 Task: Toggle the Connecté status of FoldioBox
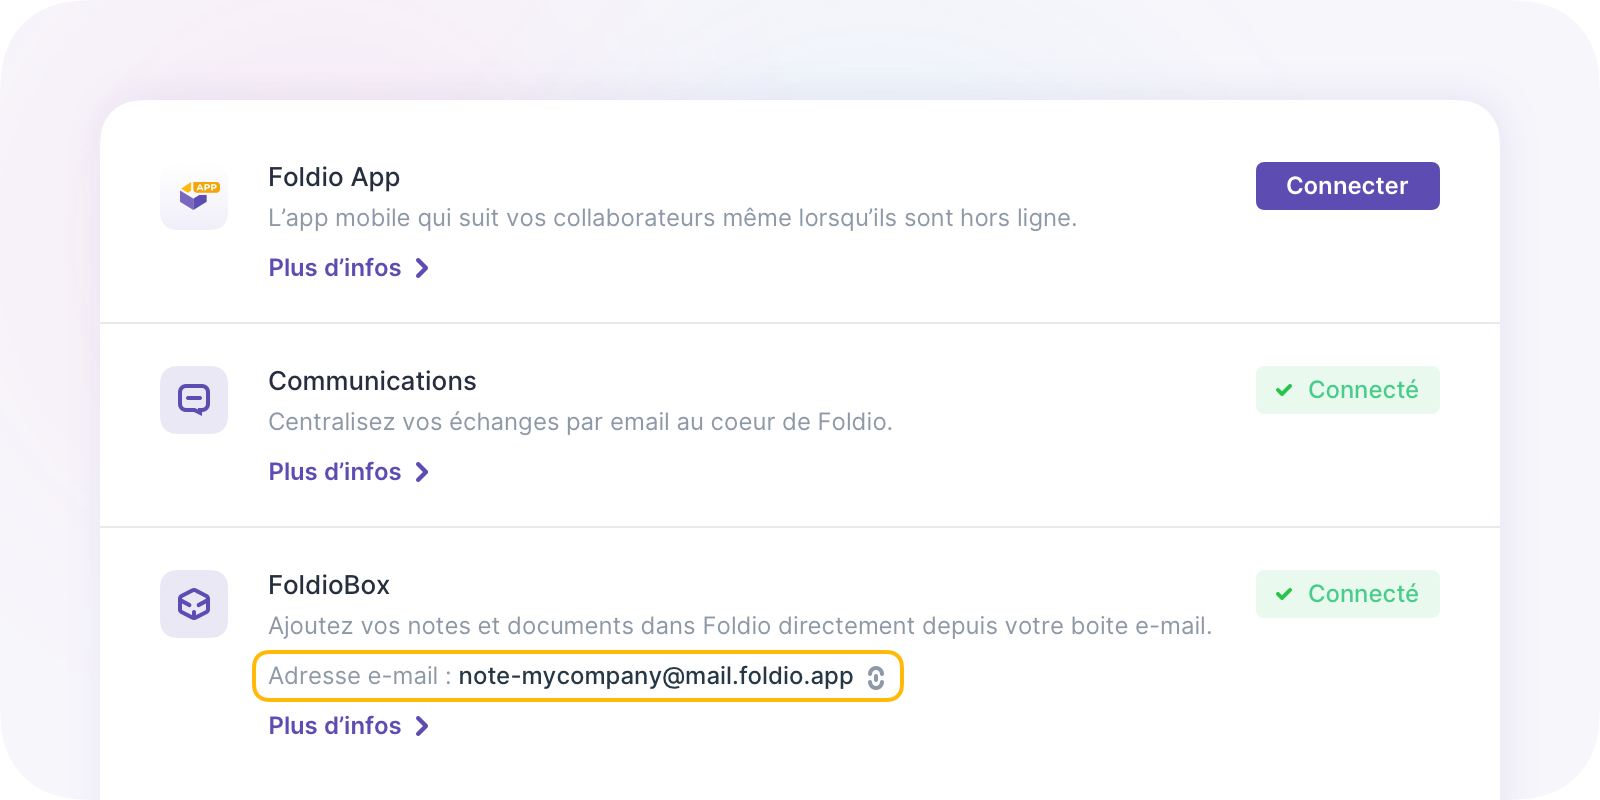[1347, 594]
